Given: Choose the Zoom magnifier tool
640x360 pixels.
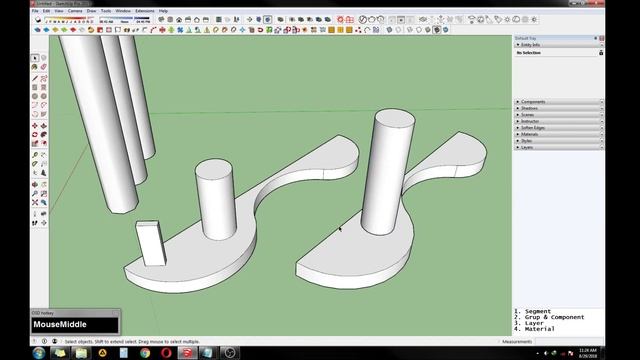Looking at the screenshot, I should [x=35, y=193].
